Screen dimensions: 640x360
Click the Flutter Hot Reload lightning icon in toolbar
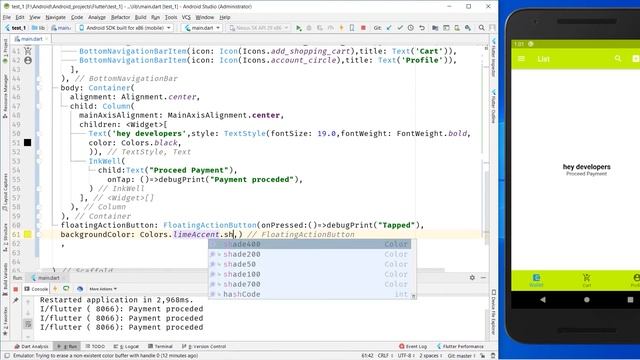pos(341,28)
